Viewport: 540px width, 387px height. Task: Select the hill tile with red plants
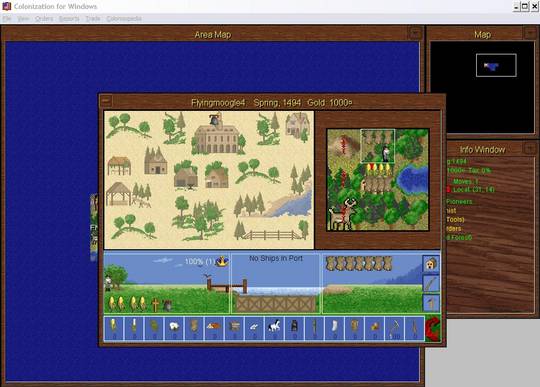pos(344,146)
